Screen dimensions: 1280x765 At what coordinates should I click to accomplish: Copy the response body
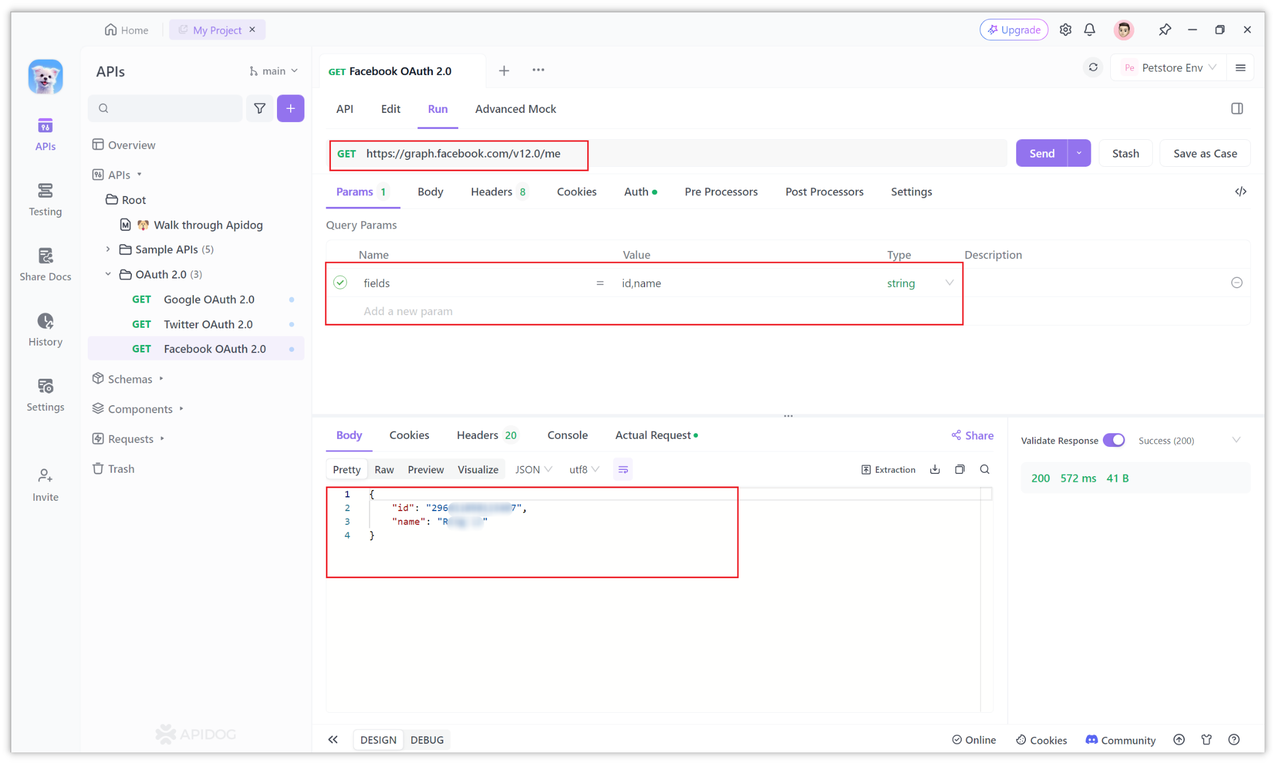point(960,469)
